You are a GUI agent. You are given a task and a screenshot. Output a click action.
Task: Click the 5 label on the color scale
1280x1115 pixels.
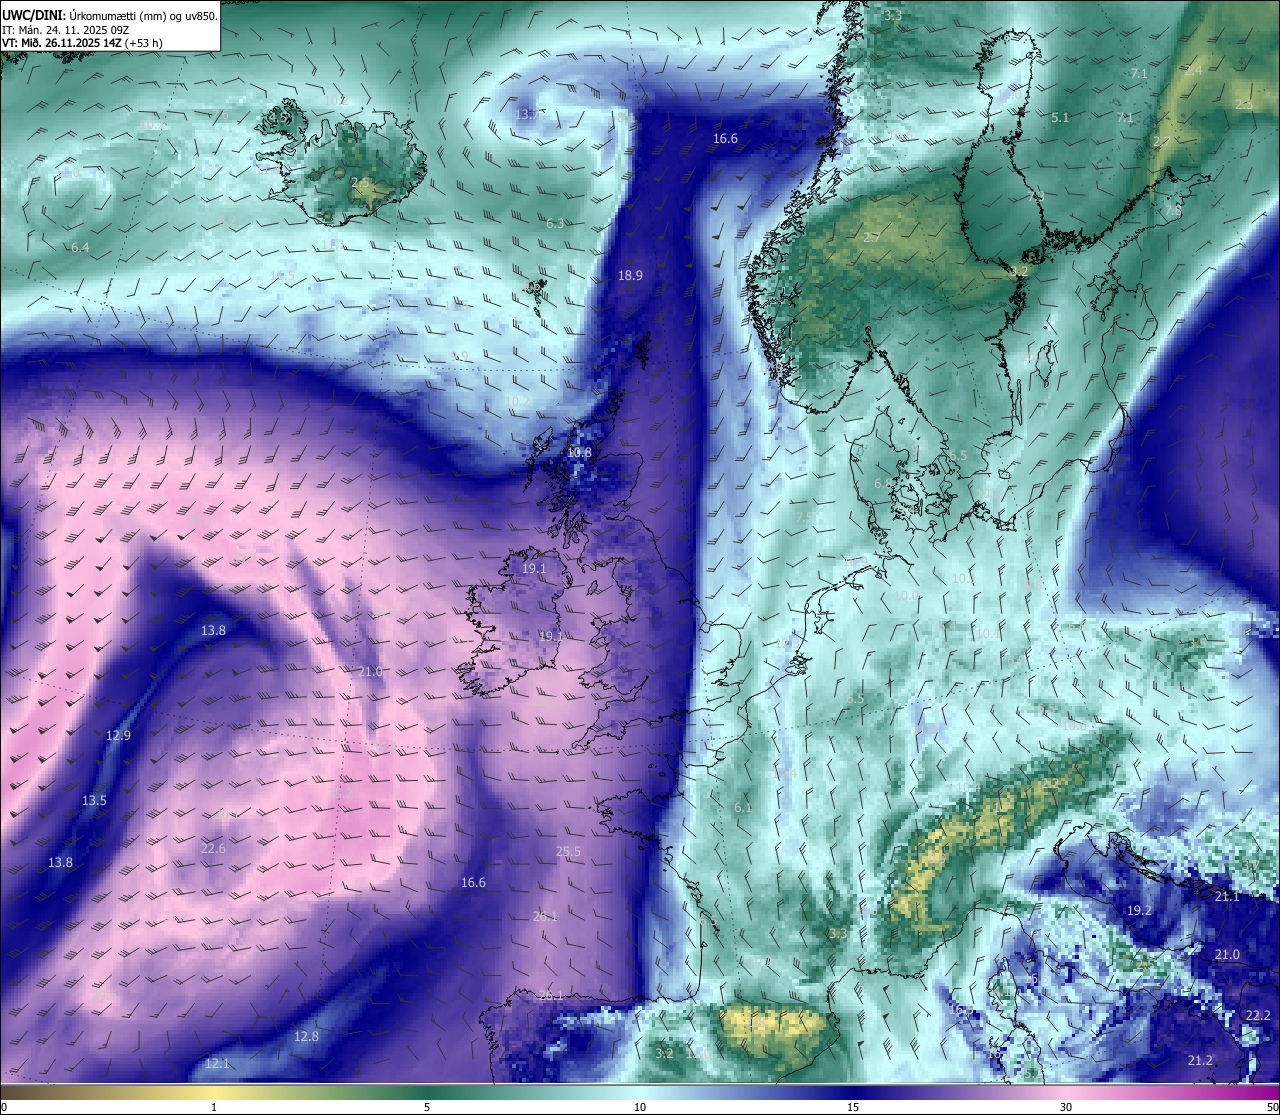tap(427, 1107)
